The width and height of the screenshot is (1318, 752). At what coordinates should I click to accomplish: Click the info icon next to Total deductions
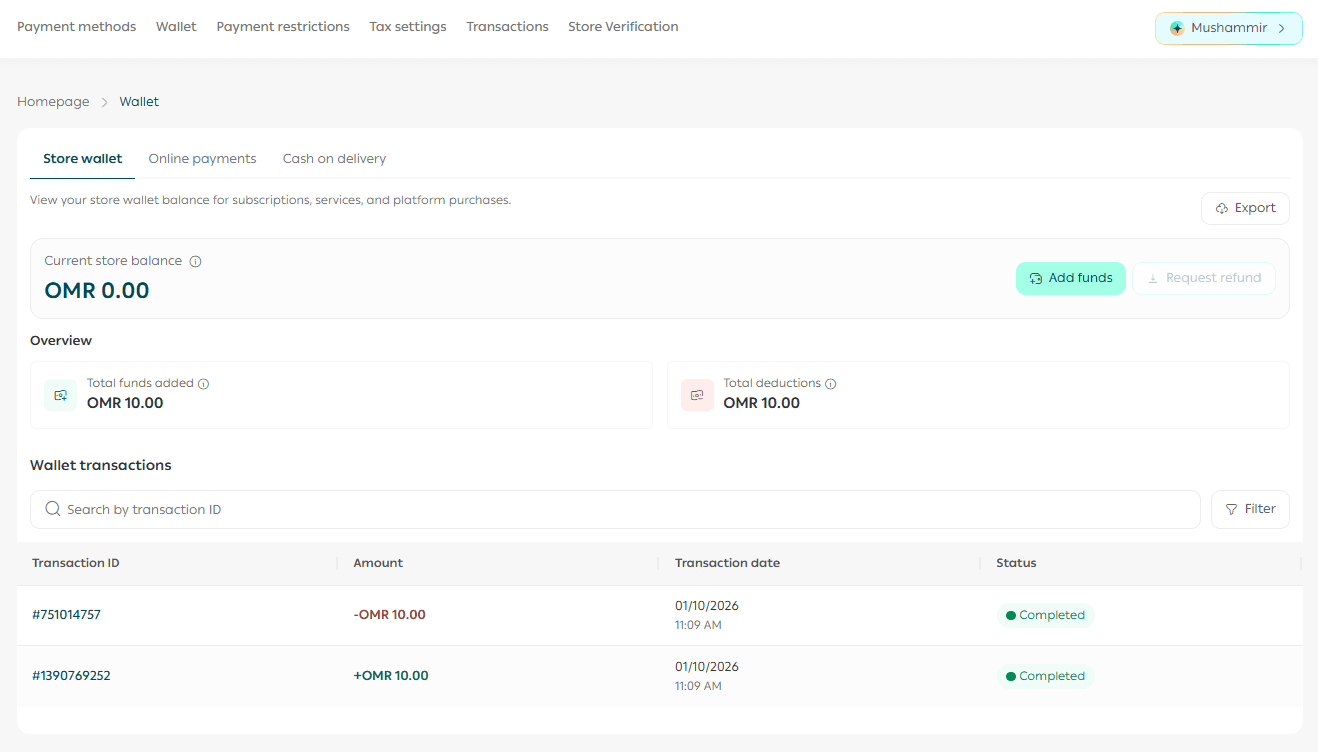coord(831,384)
